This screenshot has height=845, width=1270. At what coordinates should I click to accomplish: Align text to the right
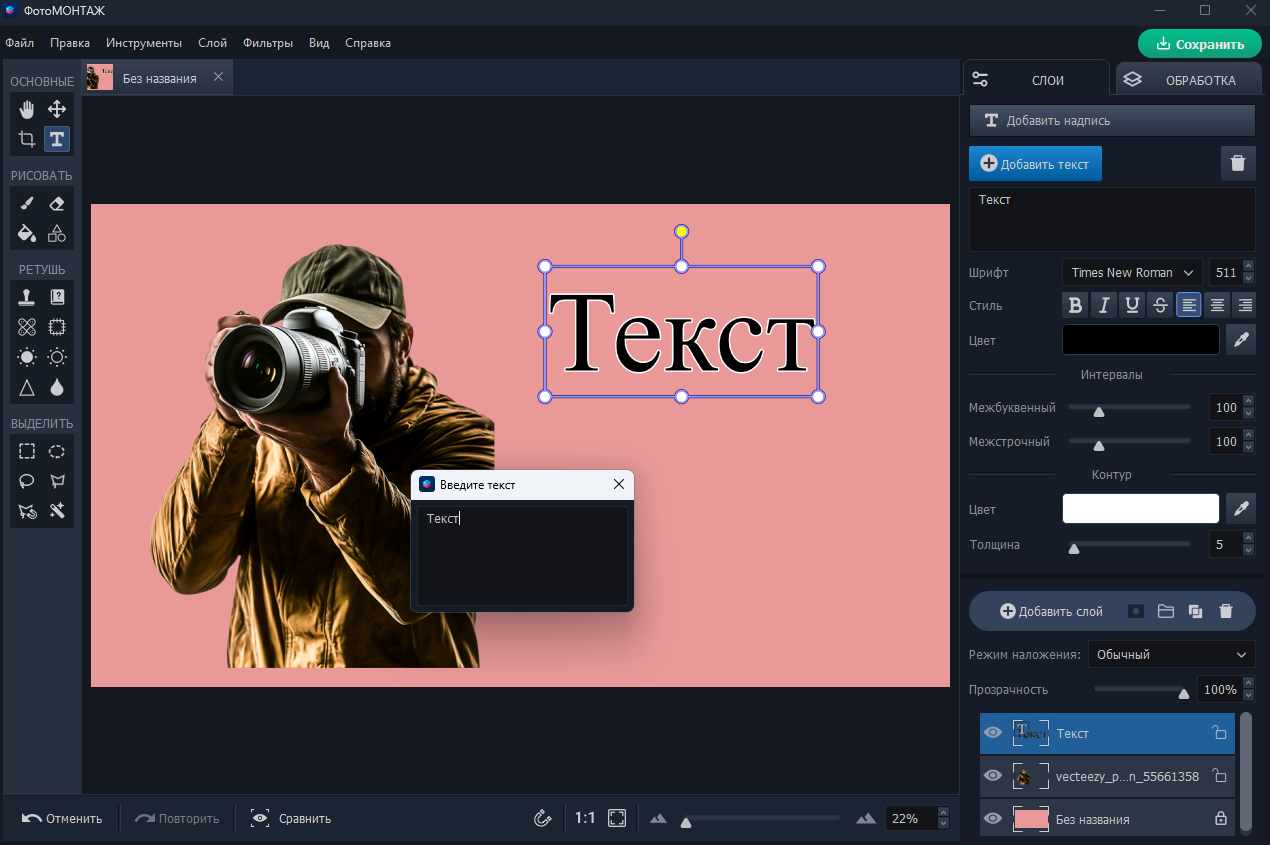[1245, 306]
